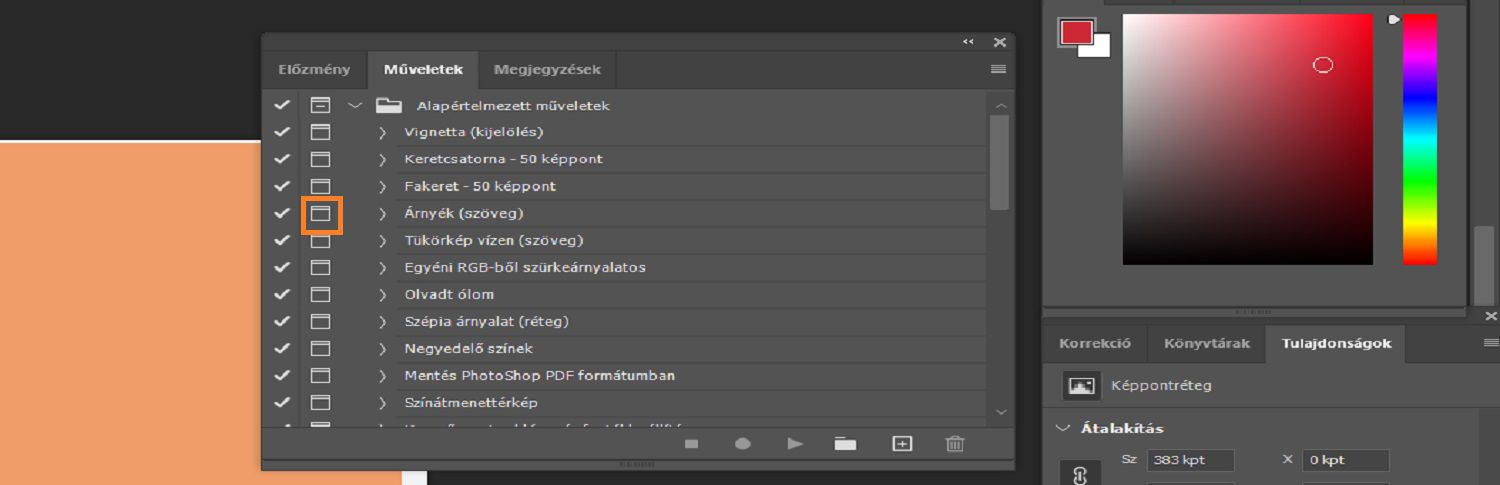Uncheck the Vignetta (kijelölés) checkmark
The height and width of the screenshot is (485, 1500).
[x=282, y=132]
